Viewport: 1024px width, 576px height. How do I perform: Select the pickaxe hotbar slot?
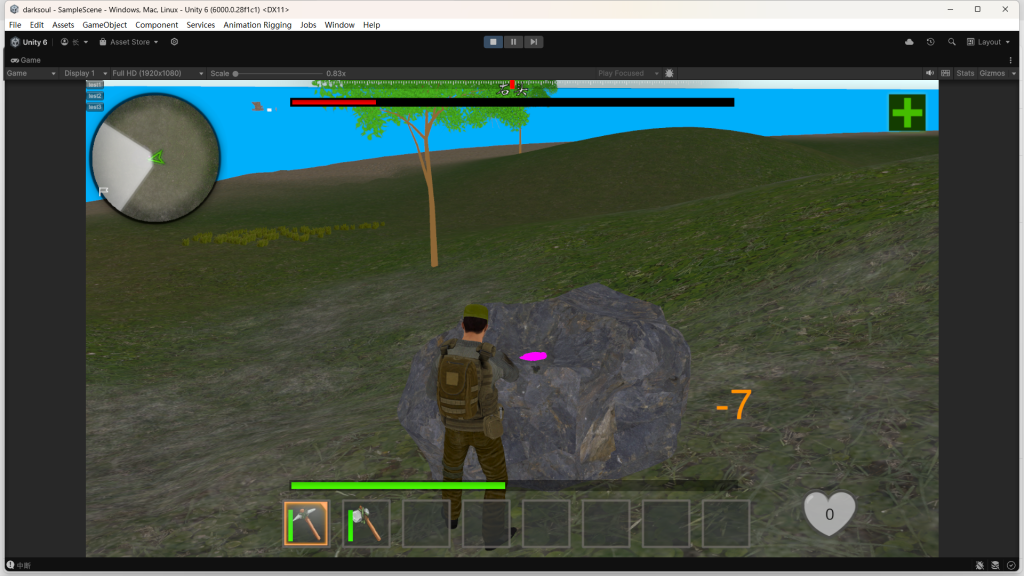coord(306,523)
